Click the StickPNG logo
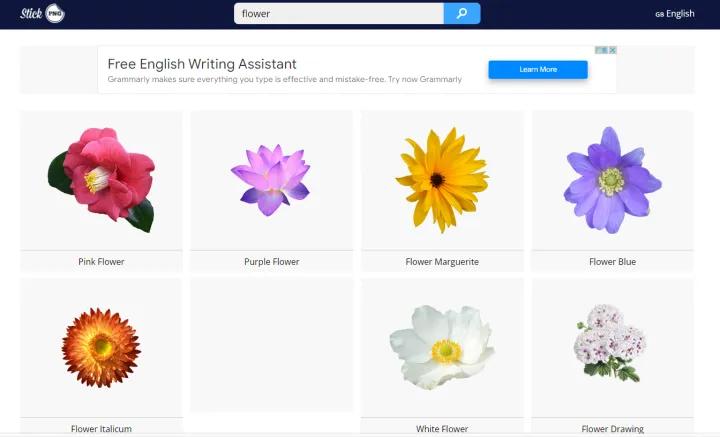720x437 pixels. (42, 13)
